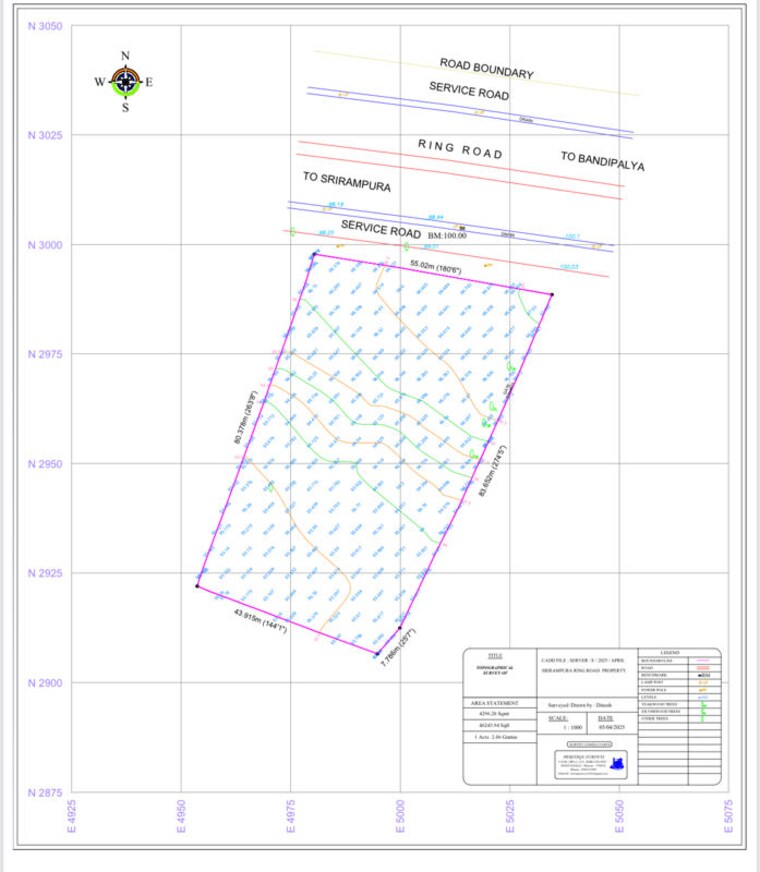Click the surveyor address stamp box

(x=590, y=764)
